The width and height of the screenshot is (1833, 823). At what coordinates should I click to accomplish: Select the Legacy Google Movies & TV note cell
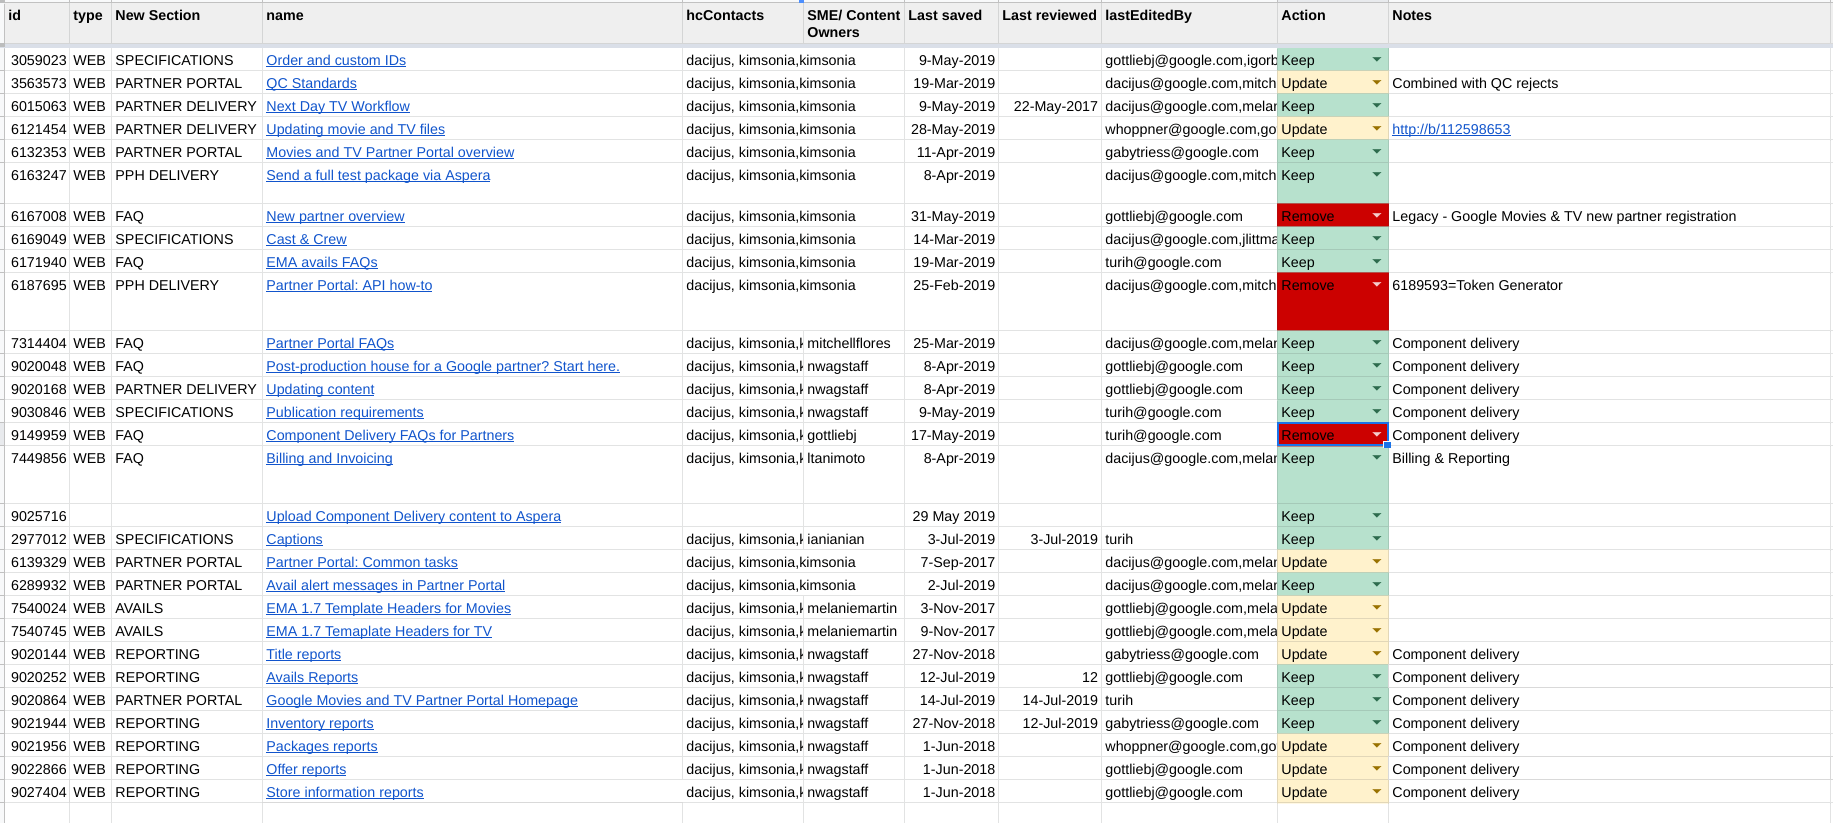coord(1609,216)
